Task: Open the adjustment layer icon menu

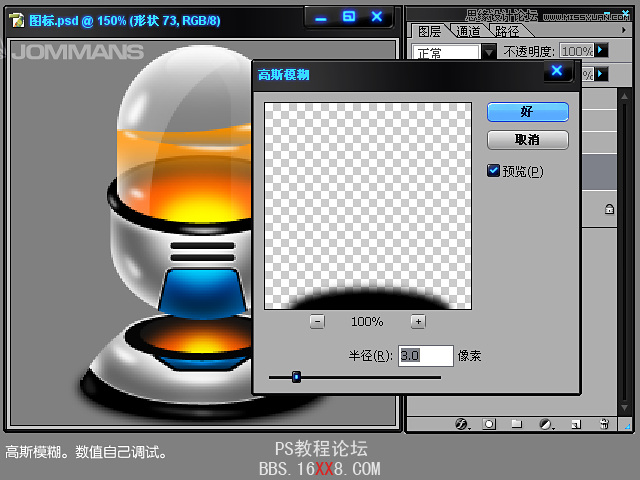Action: point(546,424)
